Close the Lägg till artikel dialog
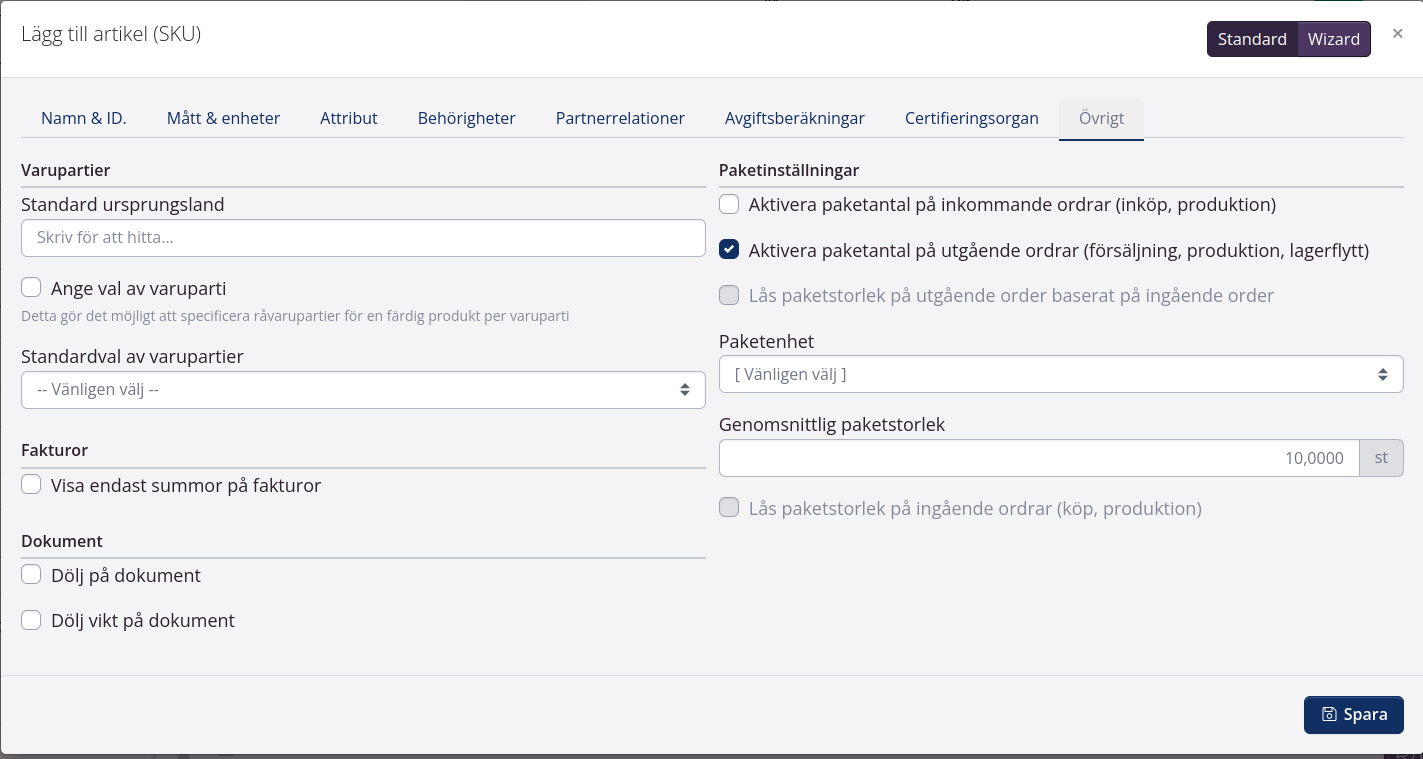1423x759 pixels. click(x=1397, y=34)
